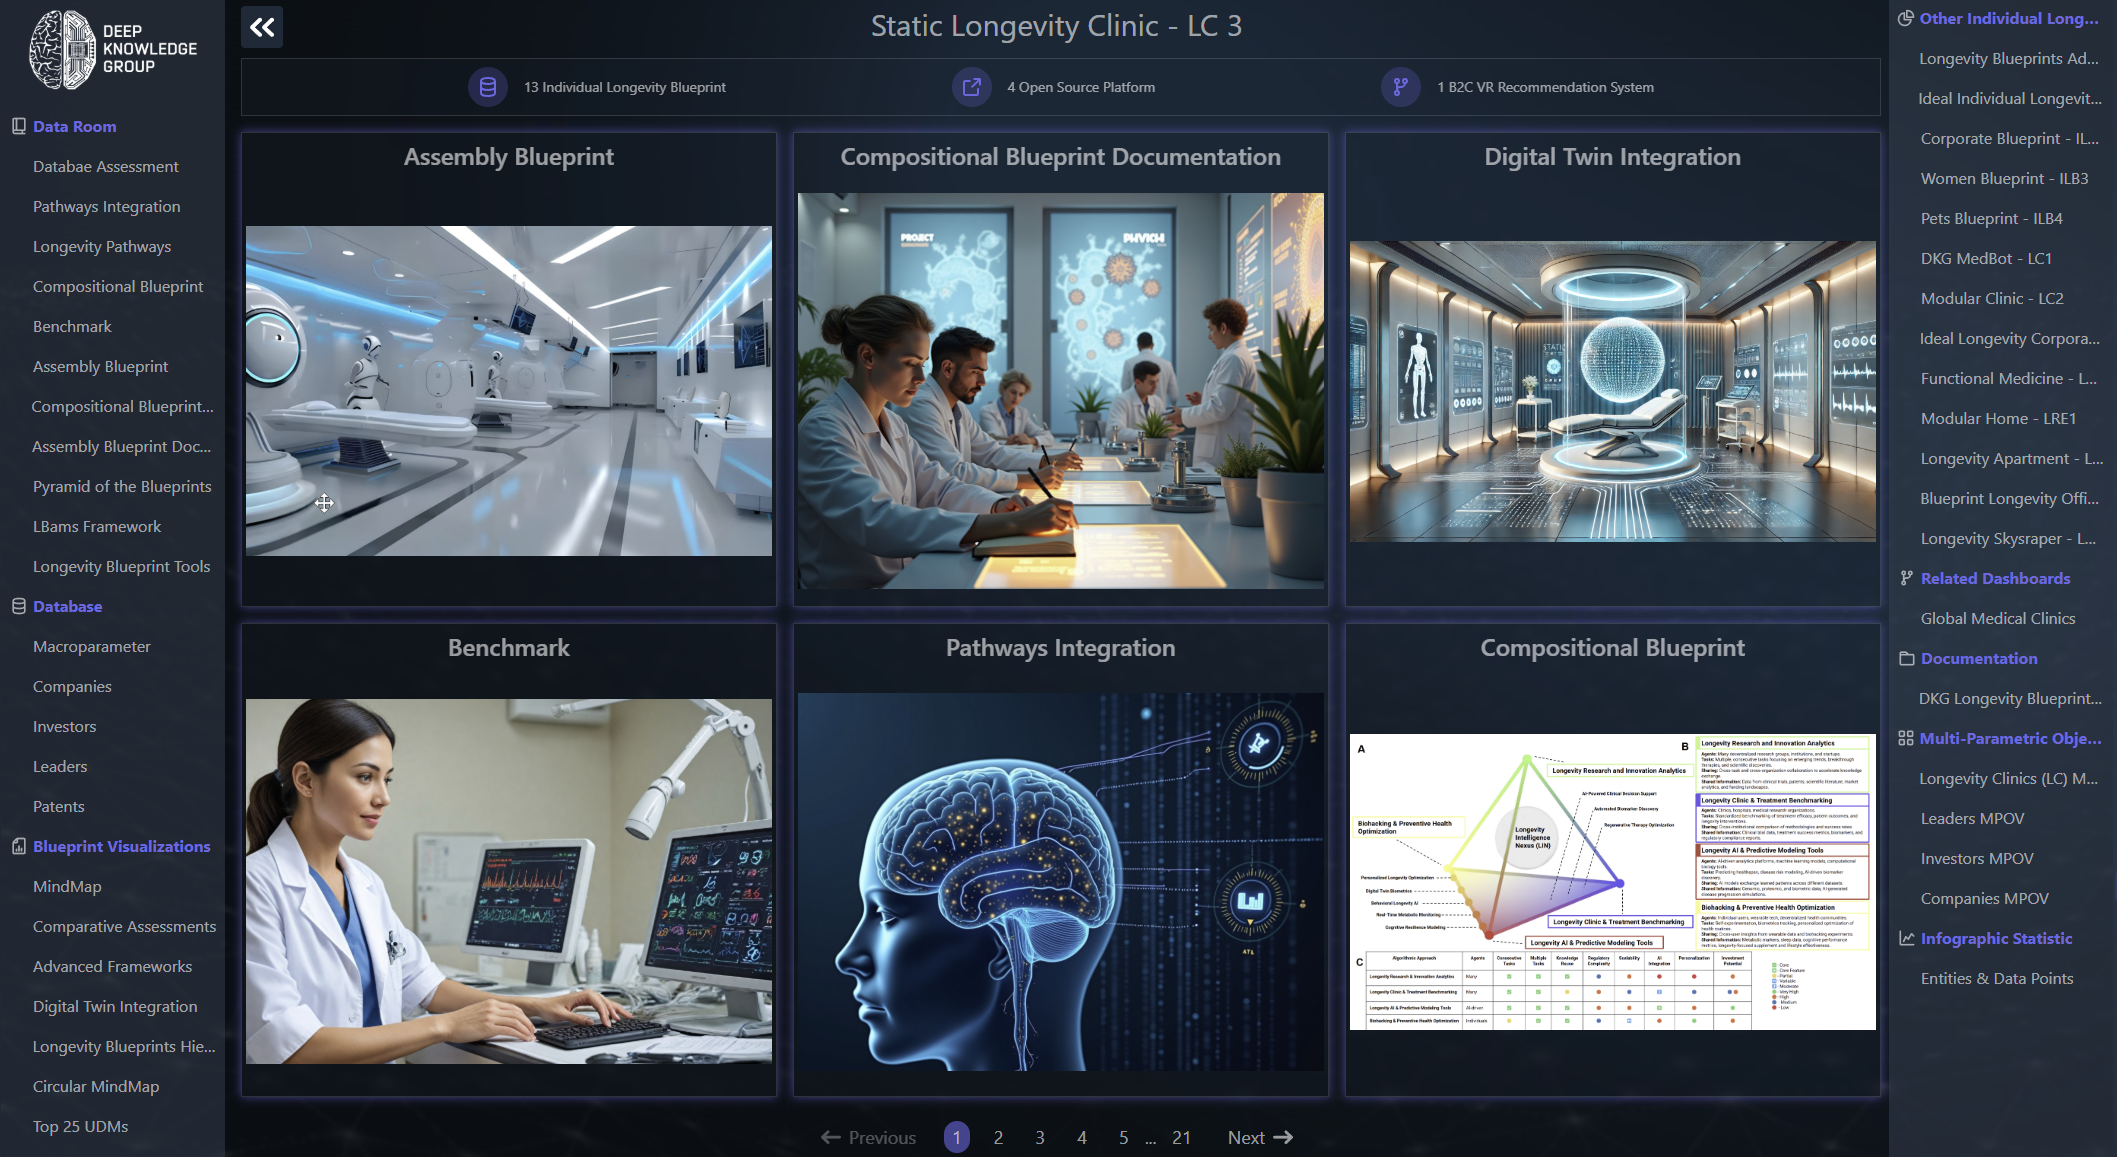Click the Data Room section icon
Viewport: 2117px width, 1157px height.
(18, 126)
